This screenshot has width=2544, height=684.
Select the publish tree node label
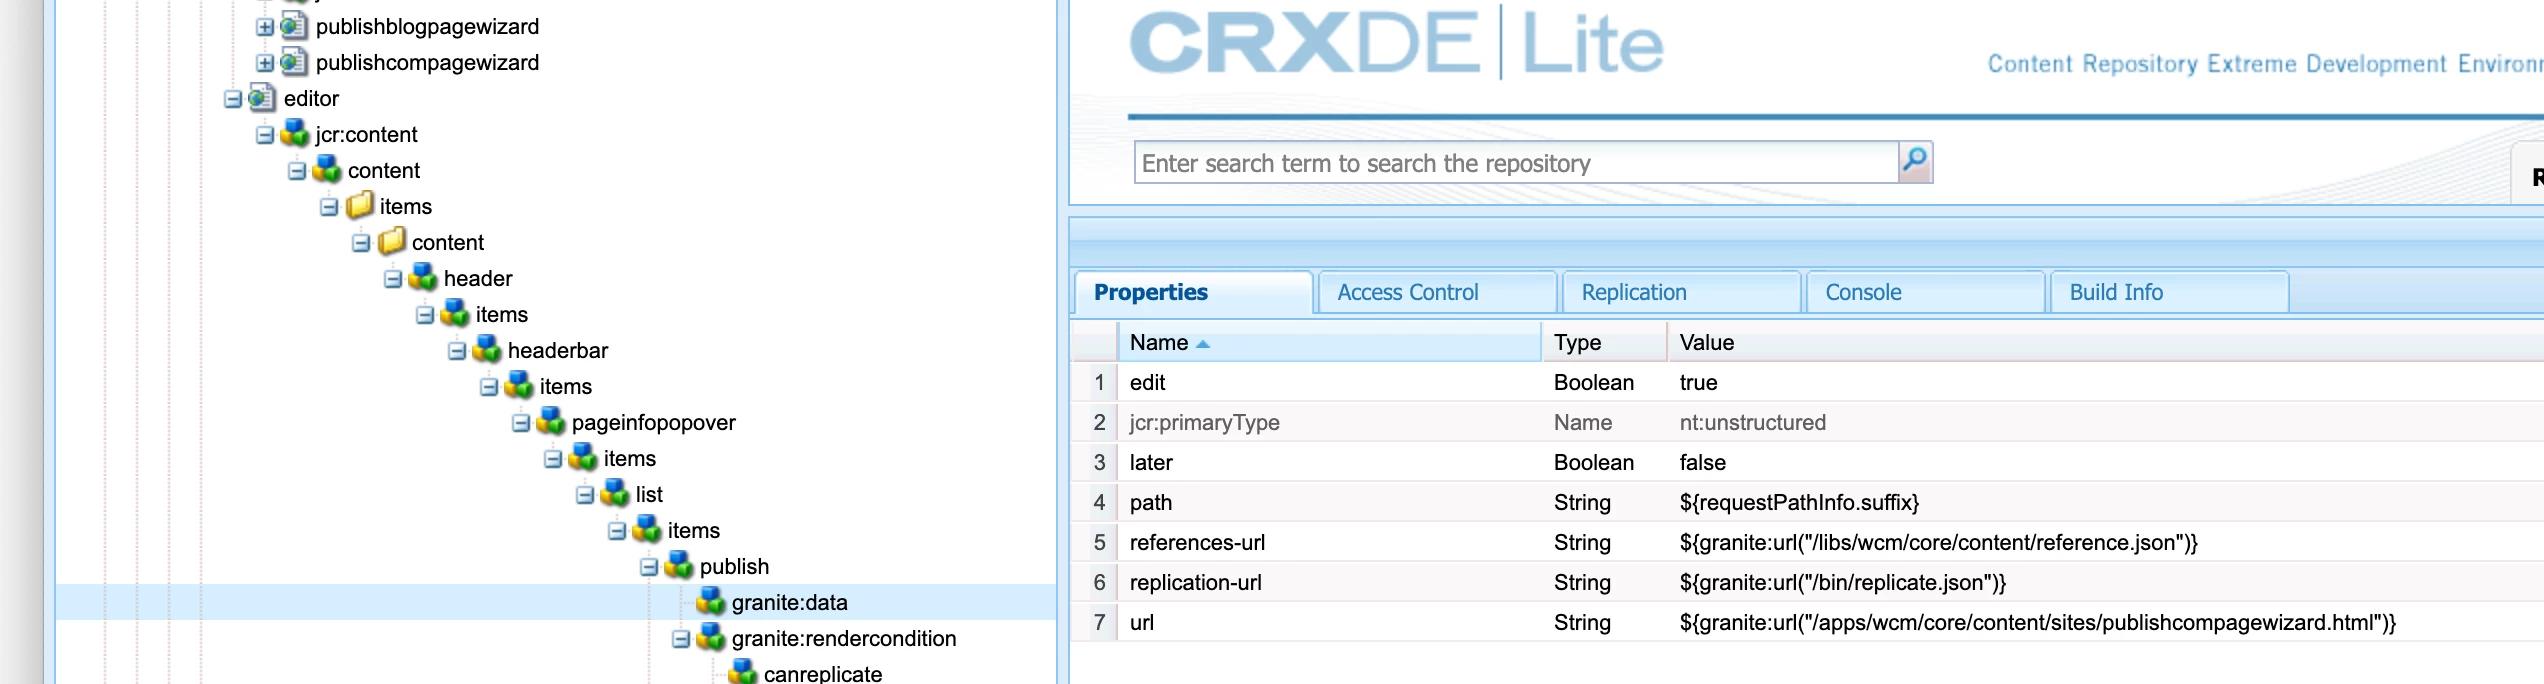734,566
